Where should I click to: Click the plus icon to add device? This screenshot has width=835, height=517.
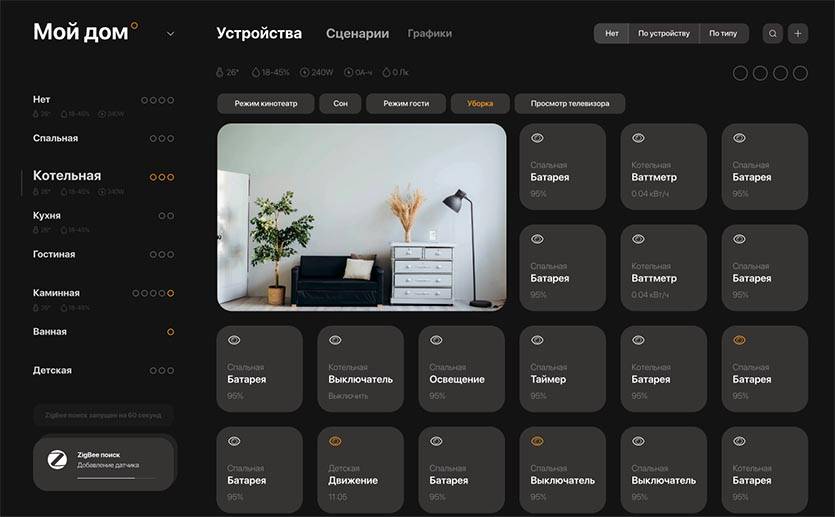[x=797, y=33]
